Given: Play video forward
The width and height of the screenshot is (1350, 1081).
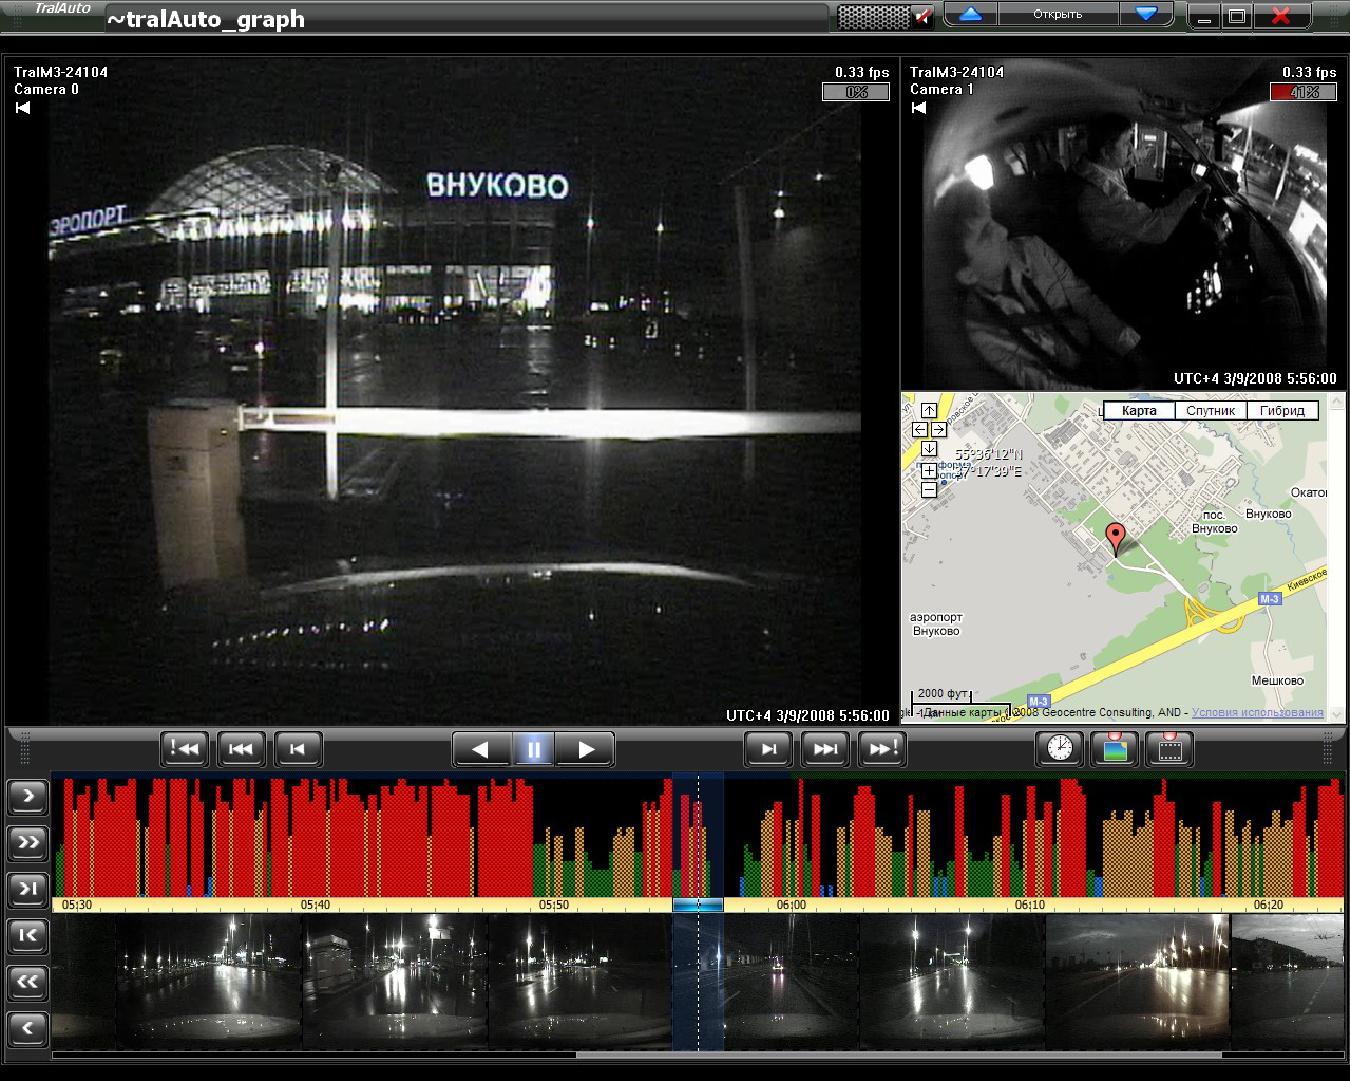Looking at the screenshot, I should [585, 749].
